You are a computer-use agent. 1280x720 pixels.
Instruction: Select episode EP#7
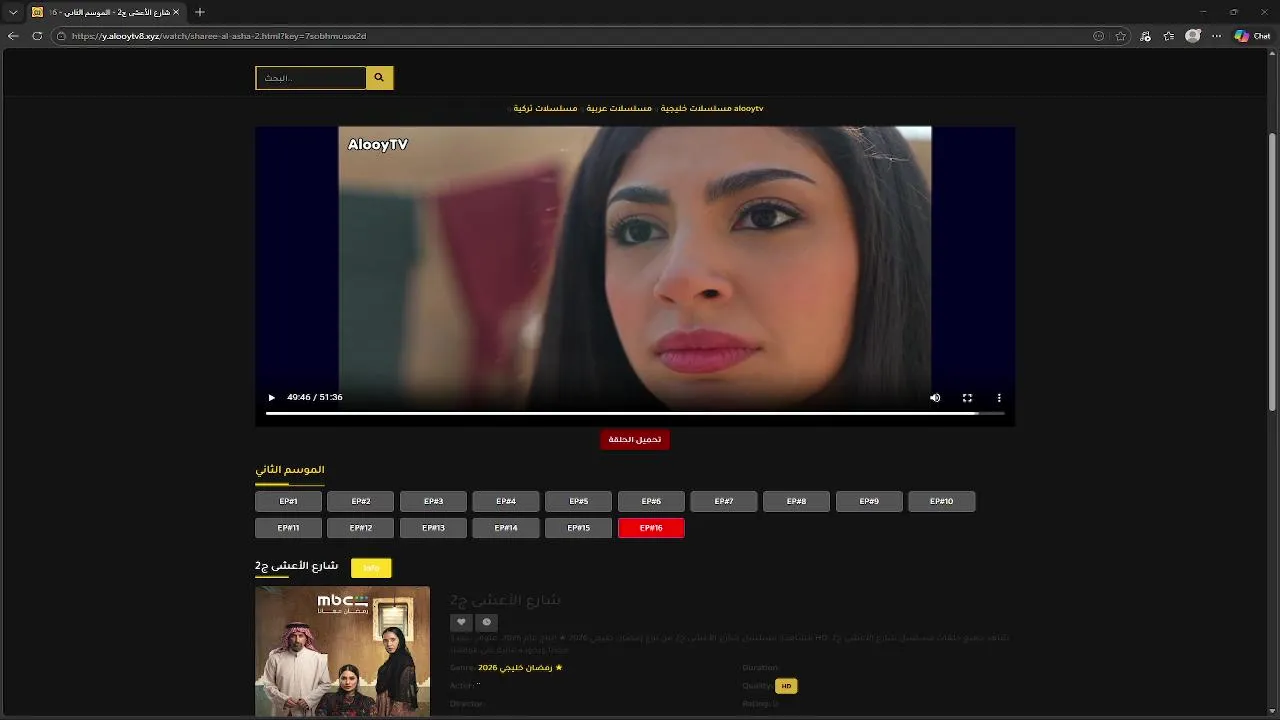click(724, 501)
